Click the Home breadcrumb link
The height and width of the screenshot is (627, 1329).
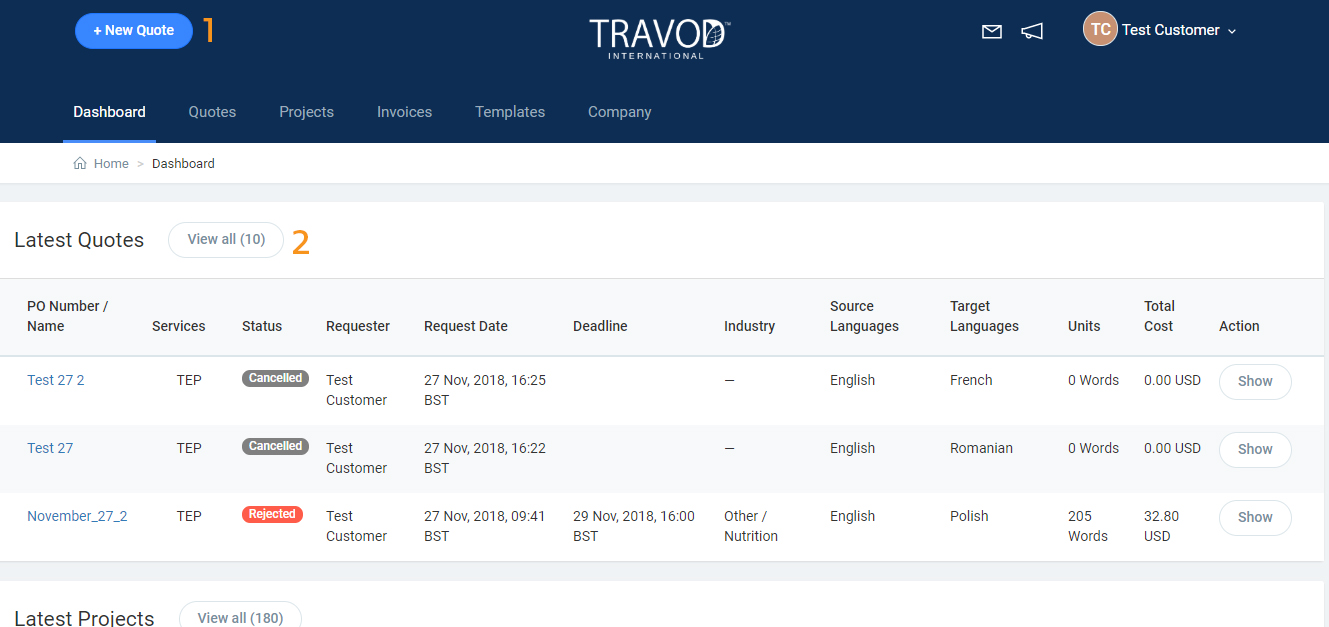tap(111, 164)
